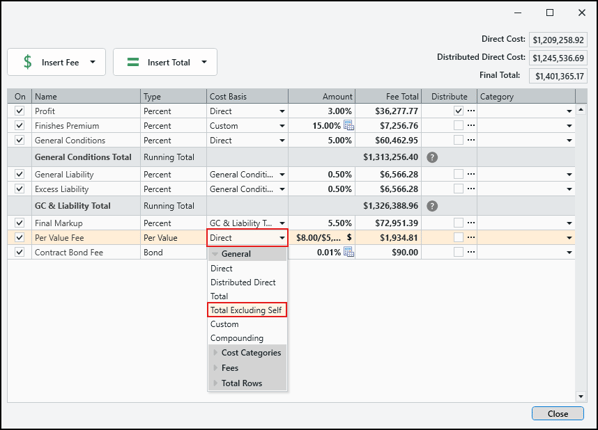Click dollar symbol in Per Value Fee amount
Screen dimensions: 598x430
click(x=349, y=238)
